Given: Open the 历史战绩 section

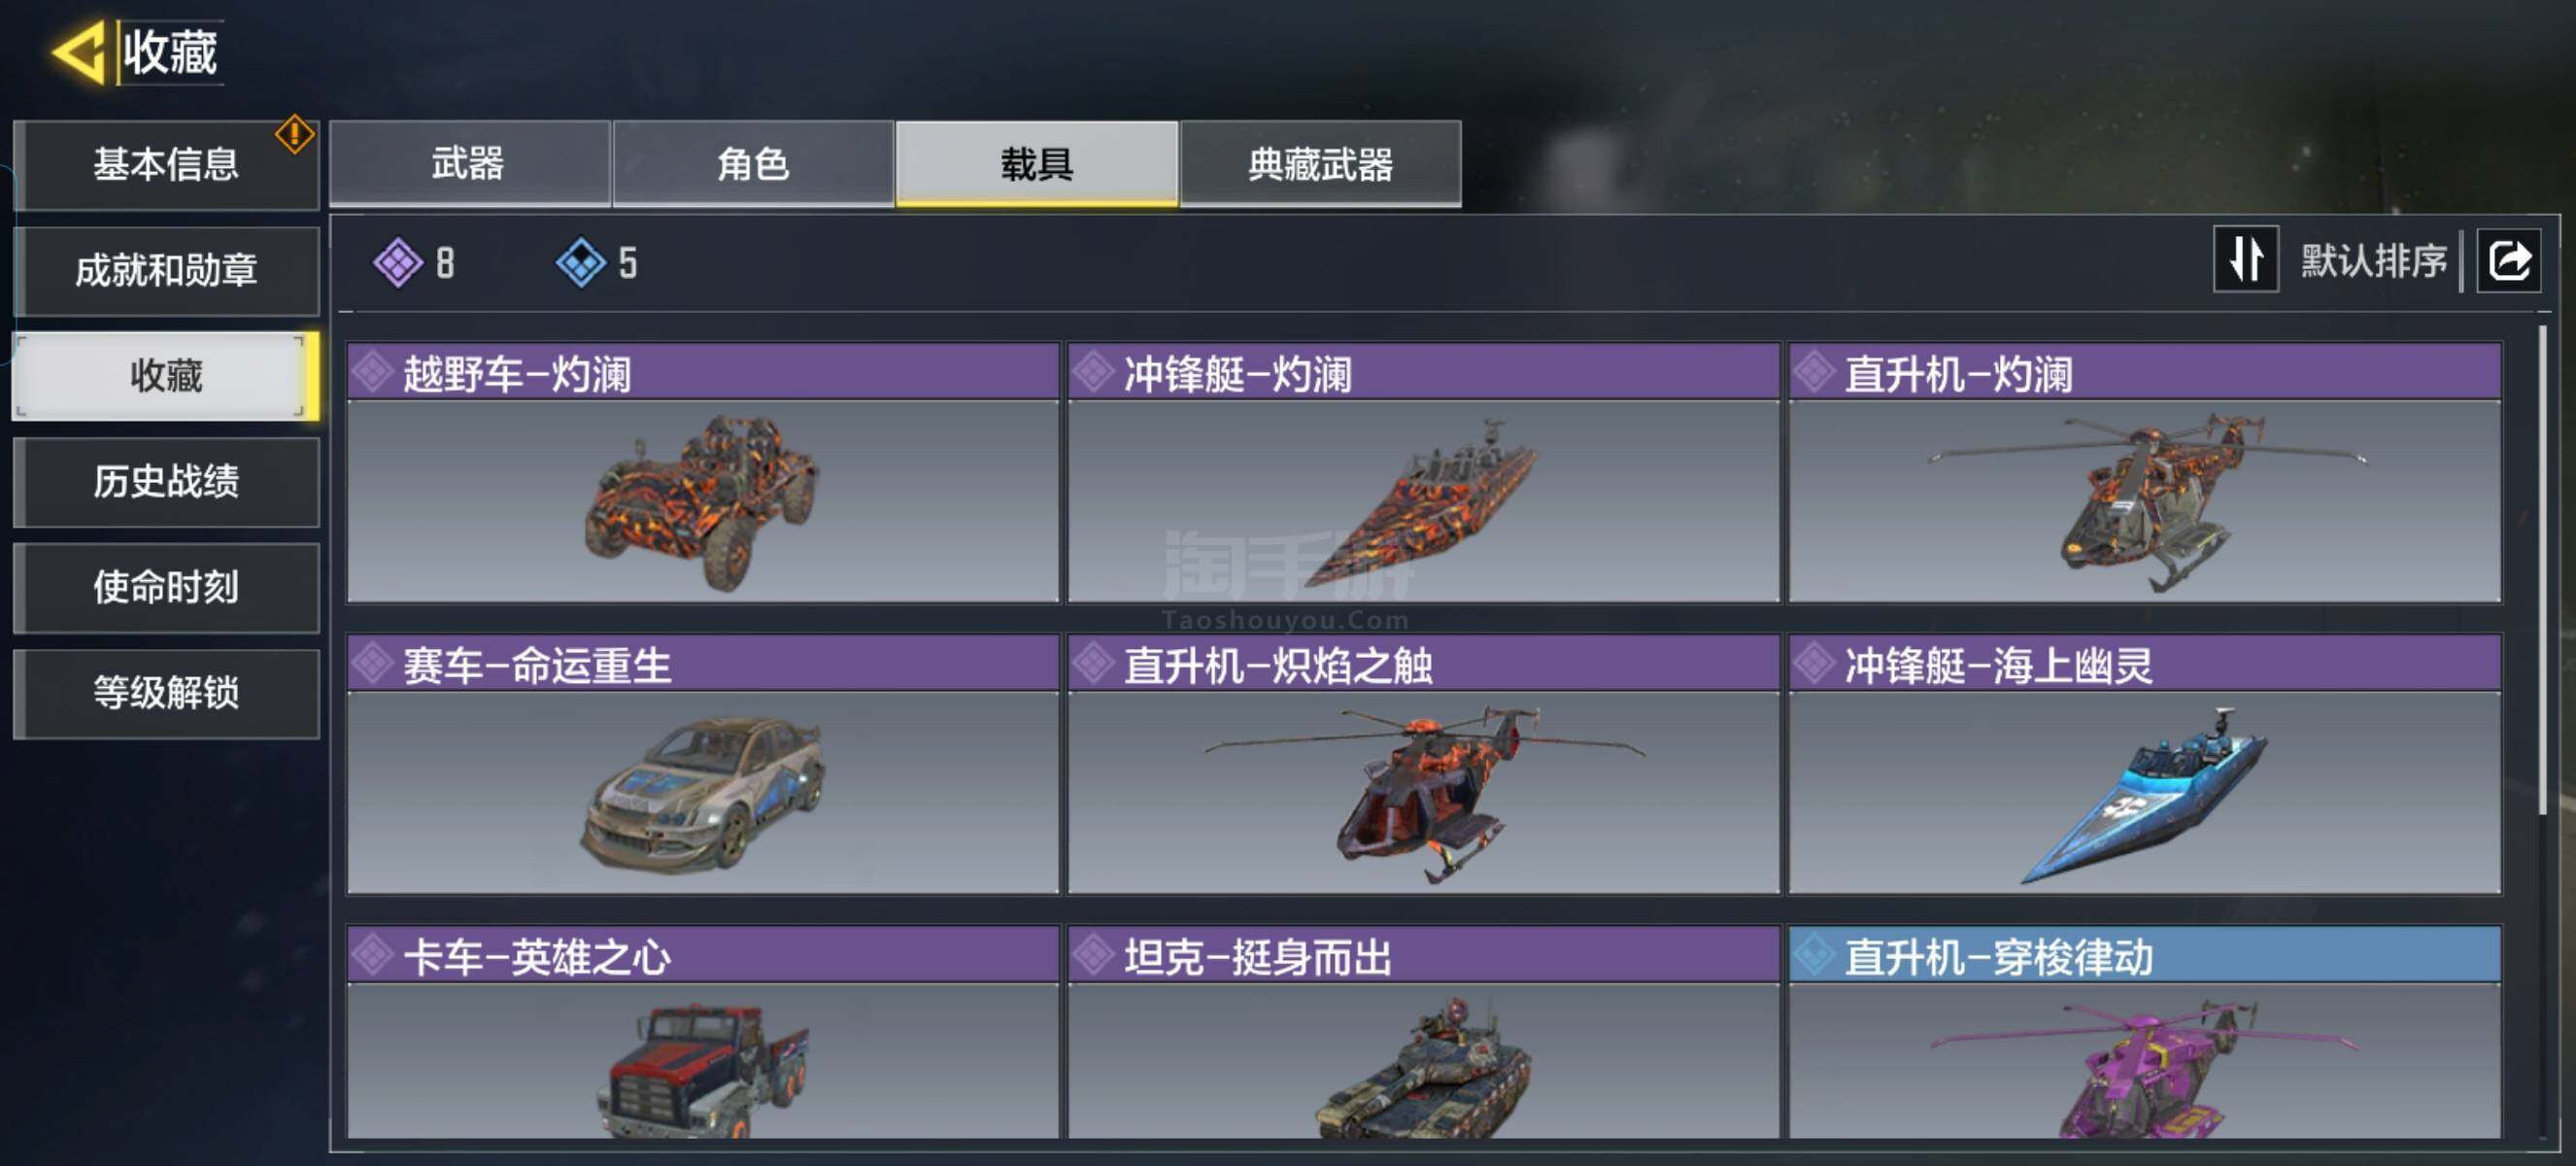Looking at the screenshot, I should 167,481.
